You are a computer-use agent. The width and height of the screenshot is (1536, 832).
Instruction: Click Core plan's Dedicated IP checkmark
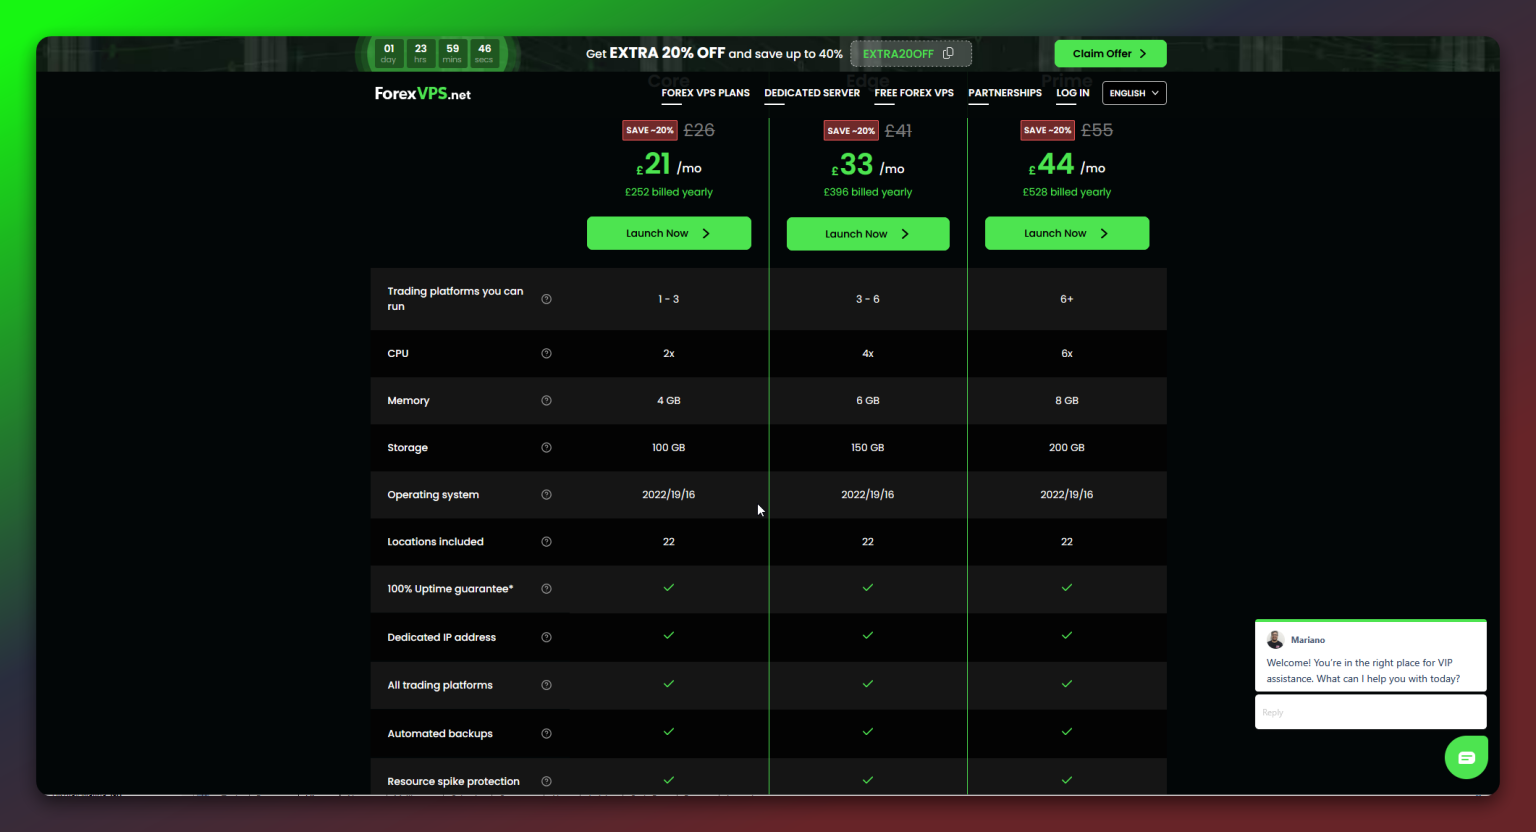(668, 637)
